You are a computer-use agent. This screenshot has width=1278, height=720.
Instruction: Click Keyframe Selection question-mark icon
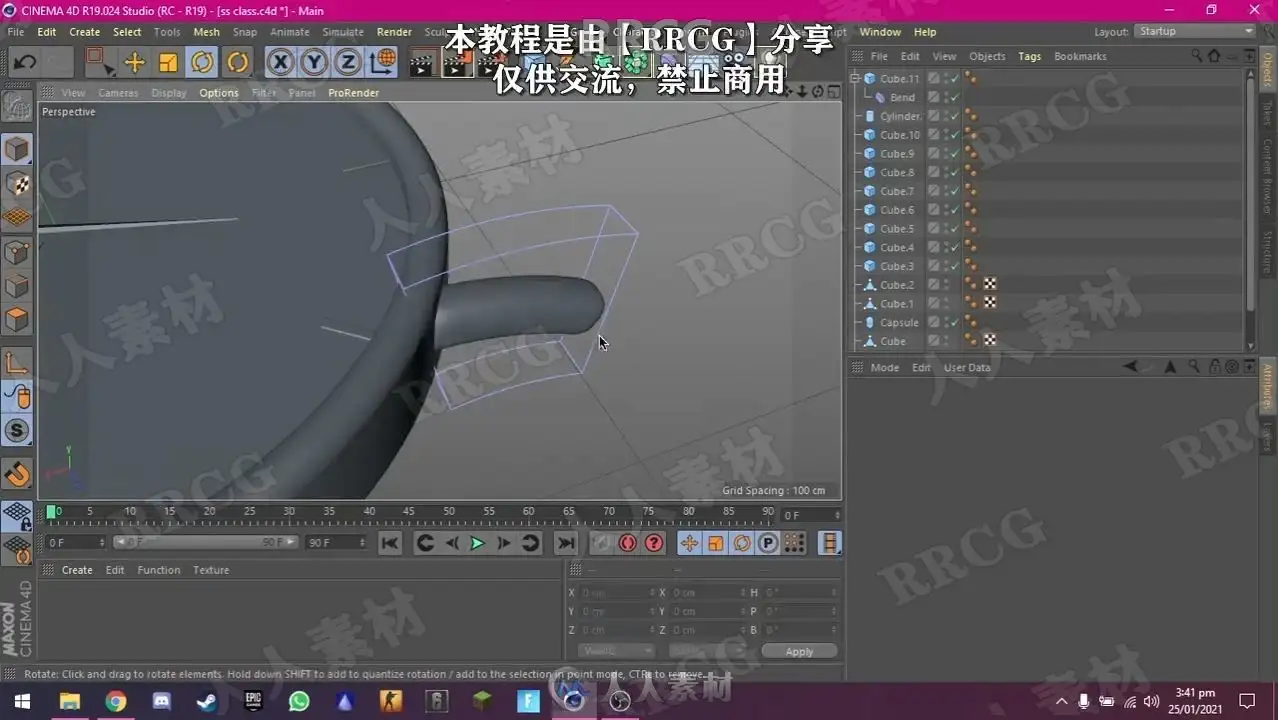click(654, 543)
